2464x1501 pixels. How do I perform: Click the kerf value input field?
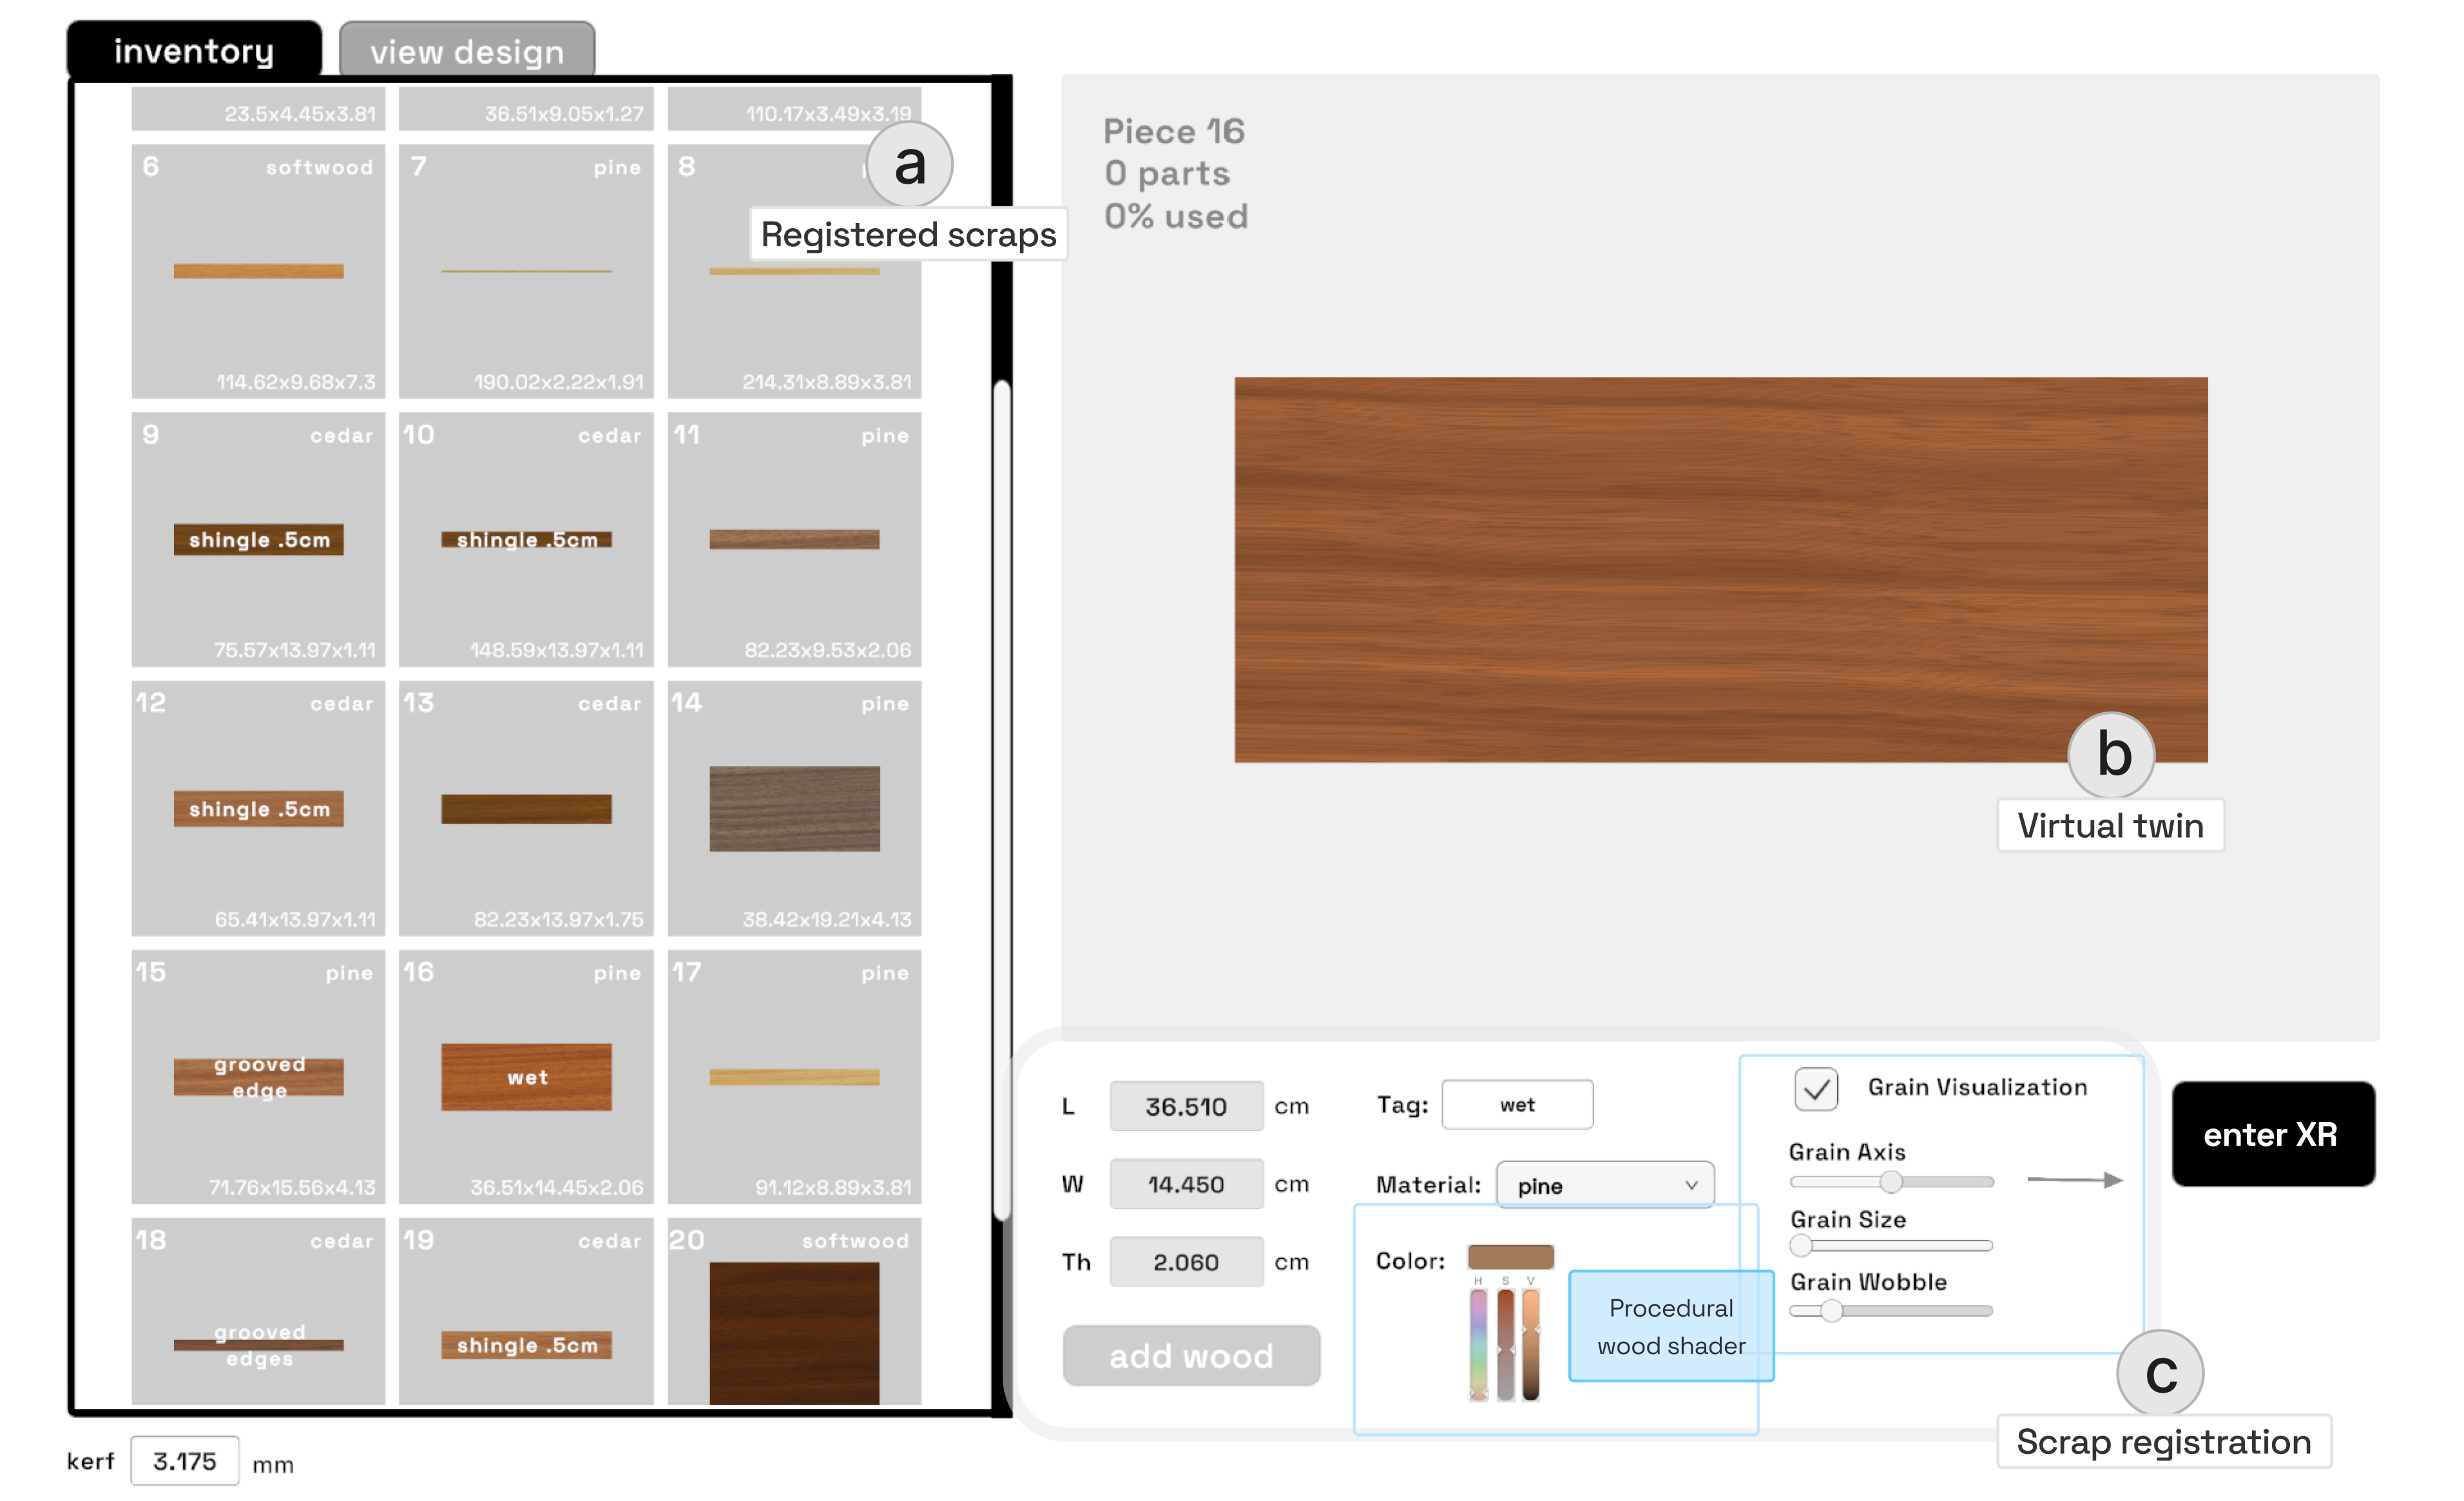pos(184,1461)
